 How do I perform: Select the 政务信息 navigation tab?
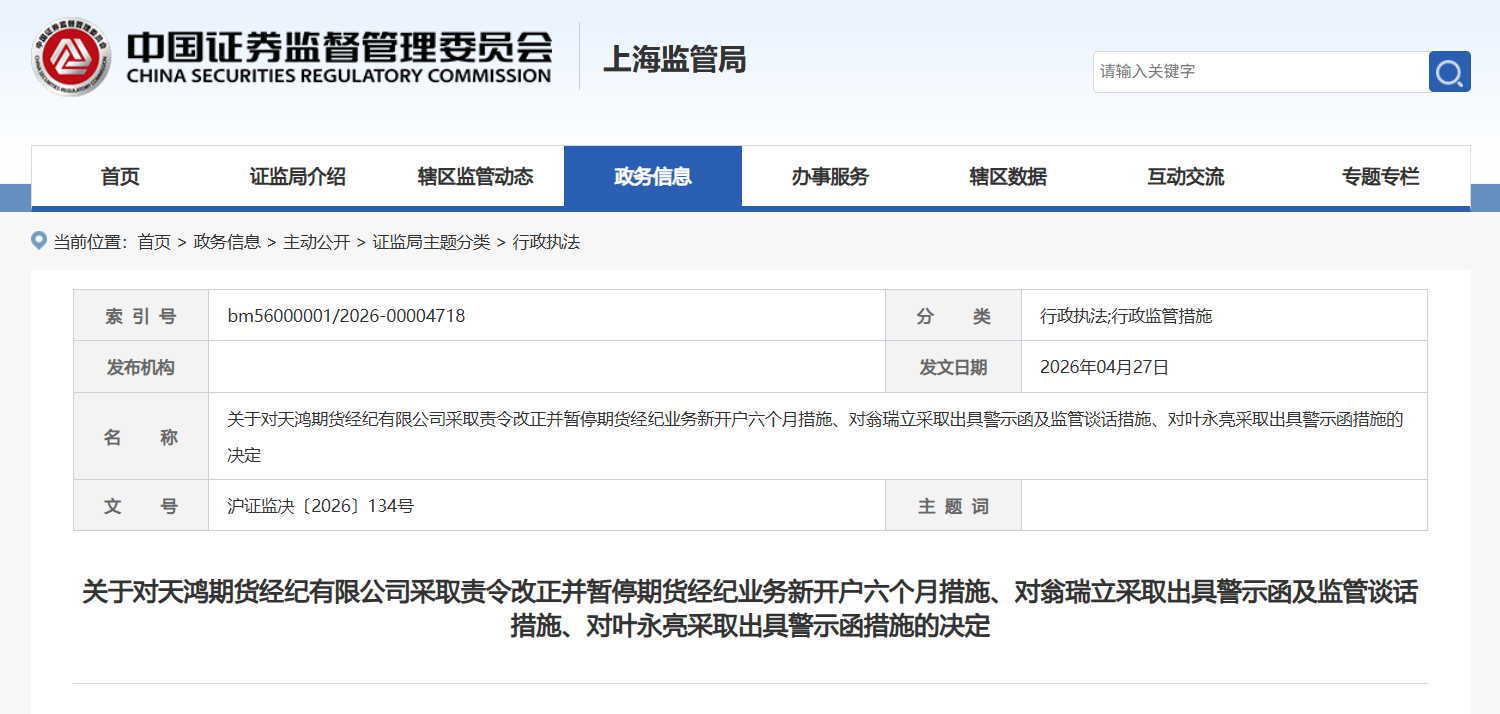(652, 177)
